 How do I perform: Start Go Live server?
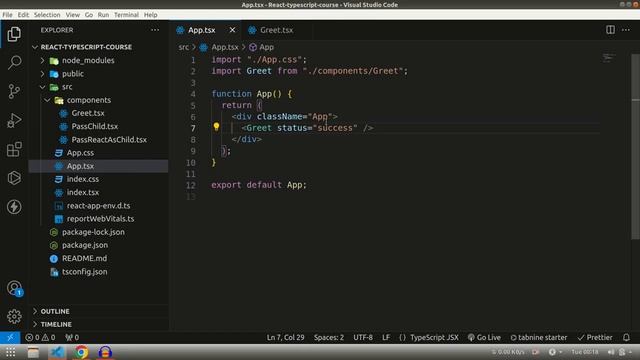point(484,338)
